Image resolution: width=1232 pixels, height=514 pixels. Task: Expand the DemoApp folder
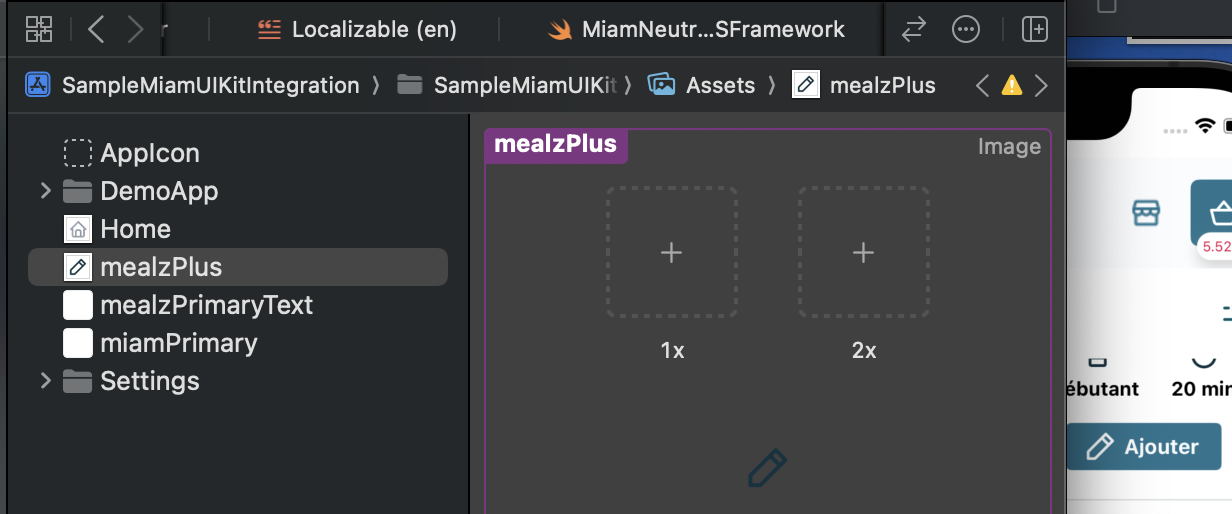point(45,191)
